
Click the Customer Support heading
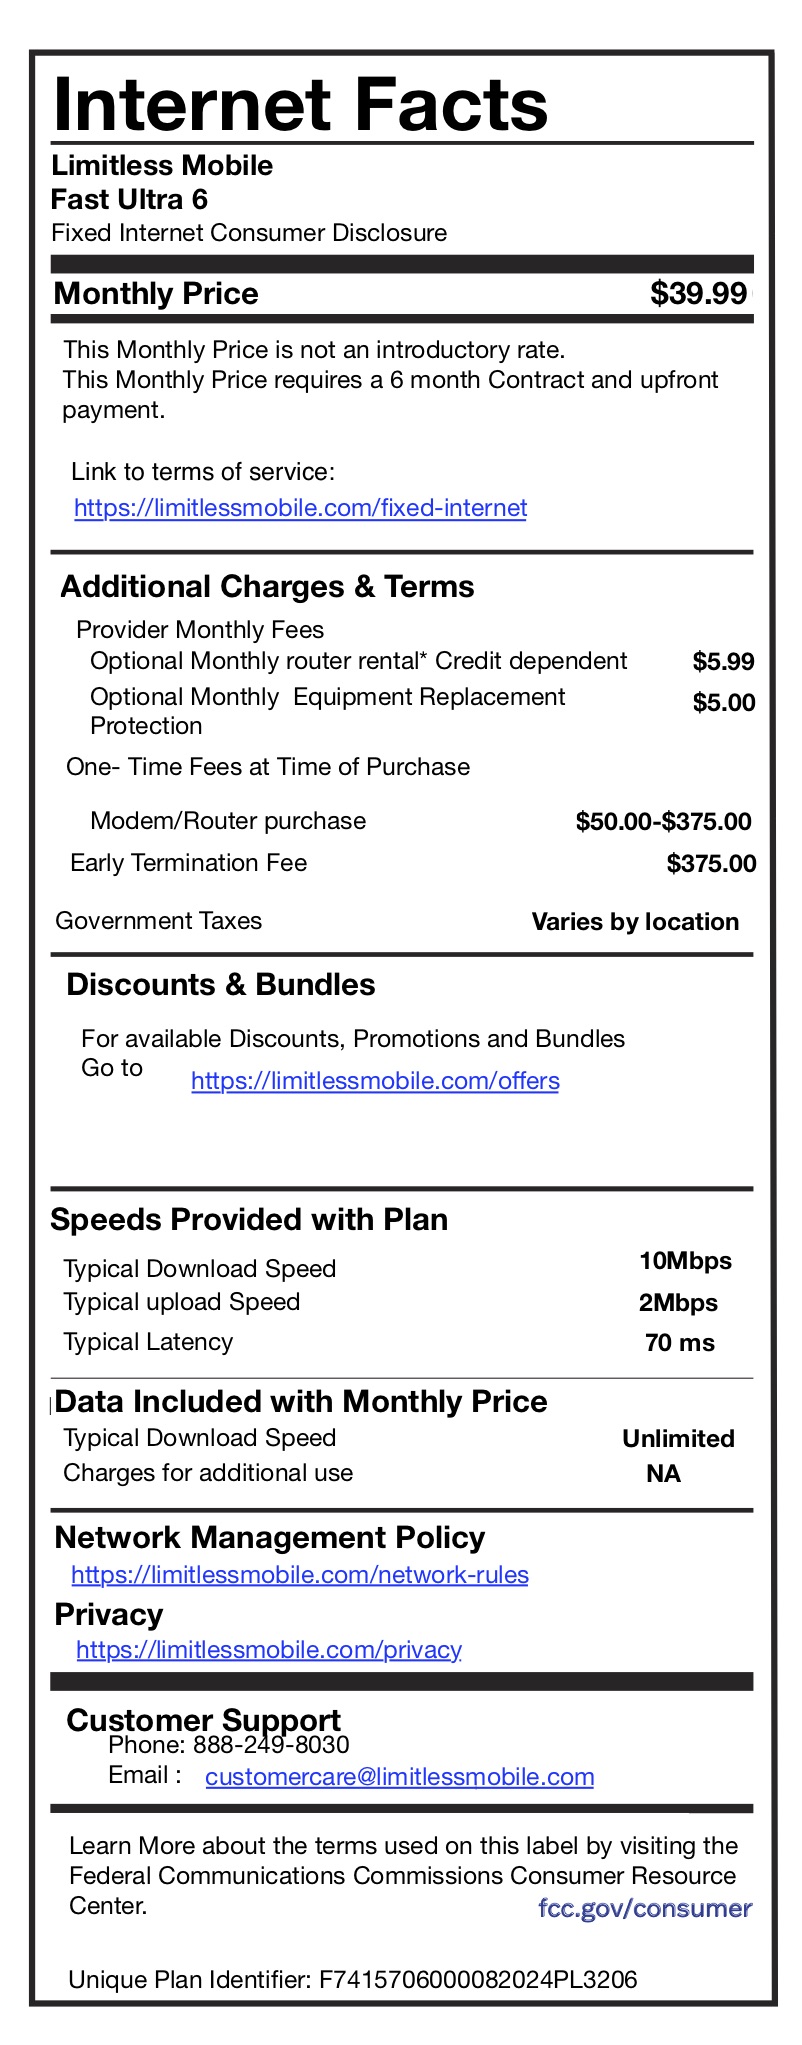[x=203, y=1720]
